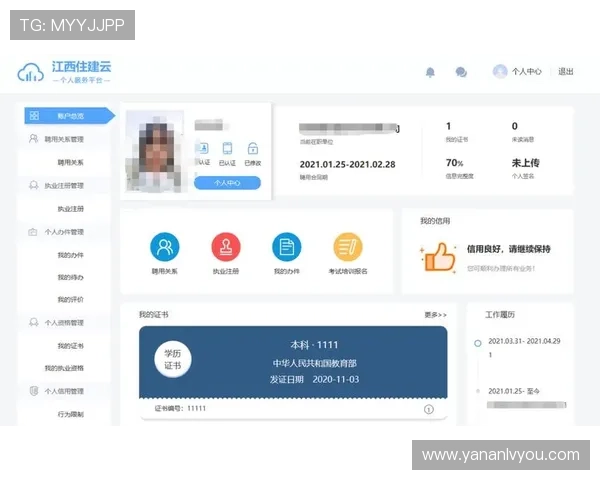Open 我的办件 blue document shortcut icon
600x480 pixels.
287,247
